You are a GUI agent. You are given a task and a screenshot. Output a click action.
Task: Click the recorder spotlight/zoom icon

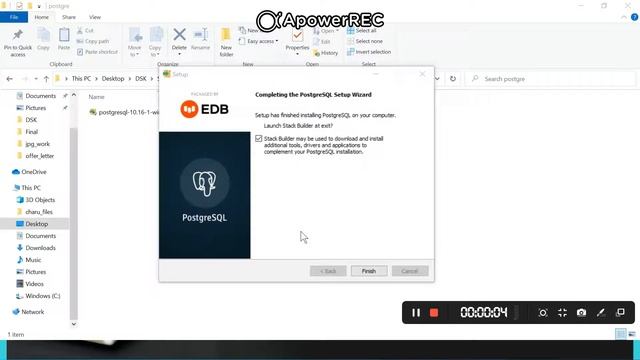[543, 313]
